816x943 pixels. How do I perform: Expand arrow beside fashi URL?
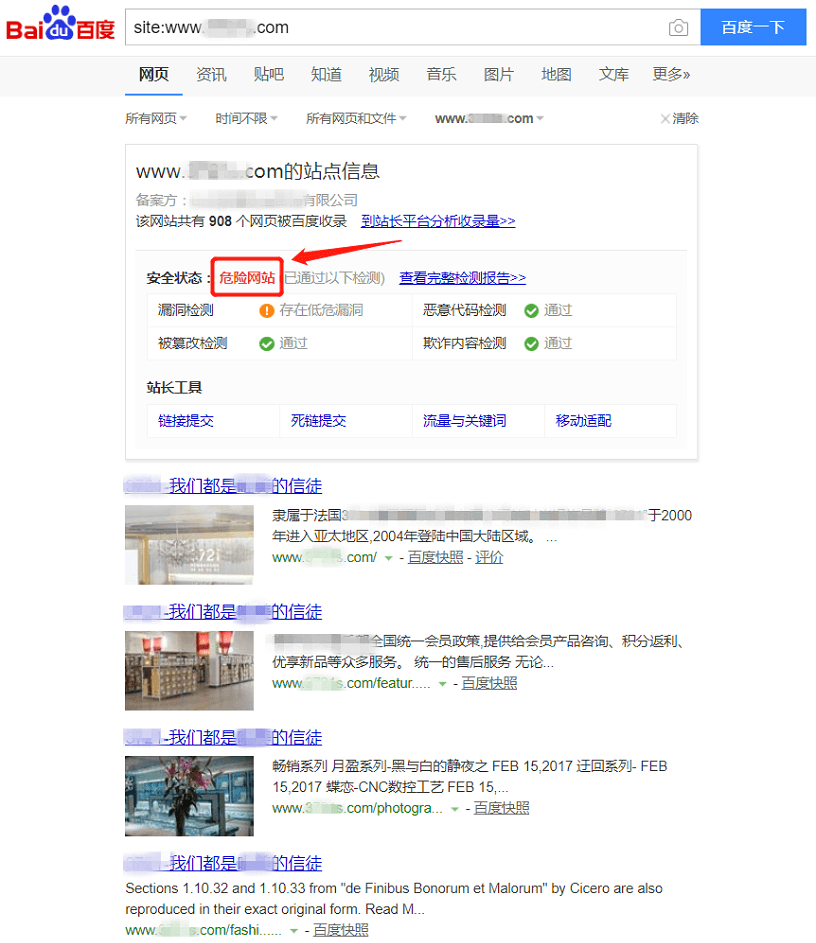(293, 931)
